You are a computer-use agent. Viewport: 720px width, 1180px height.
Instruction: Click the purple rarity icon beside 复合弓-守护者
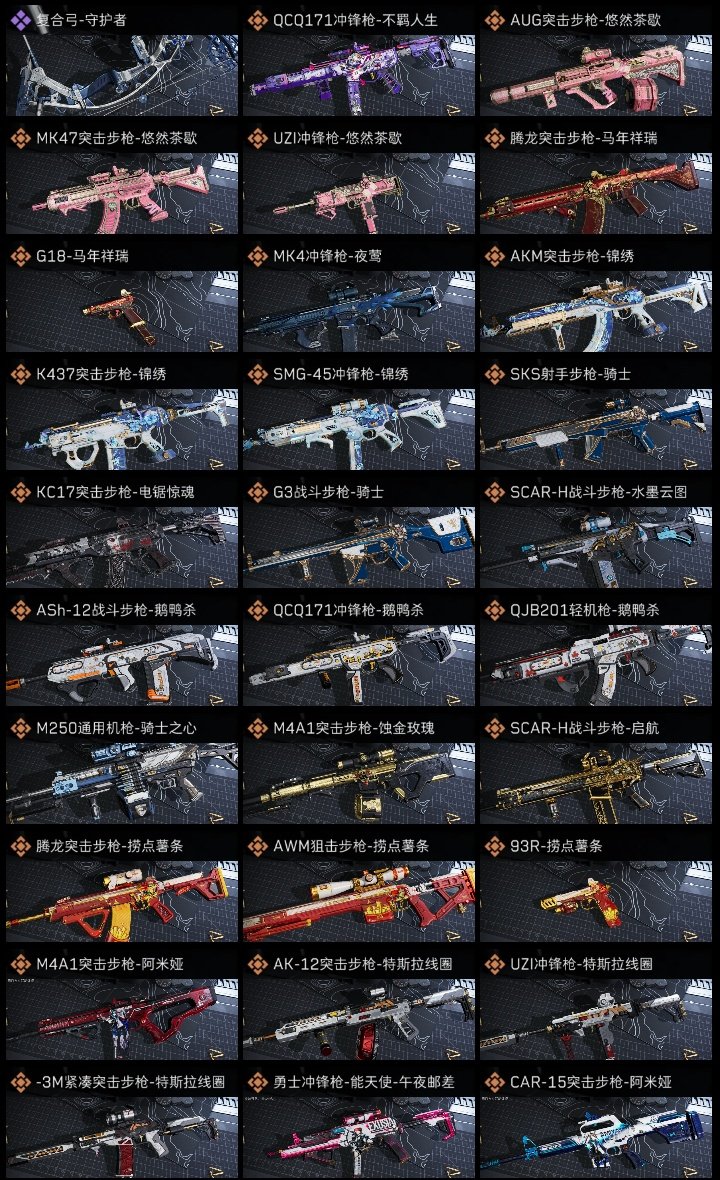point(20,20)
